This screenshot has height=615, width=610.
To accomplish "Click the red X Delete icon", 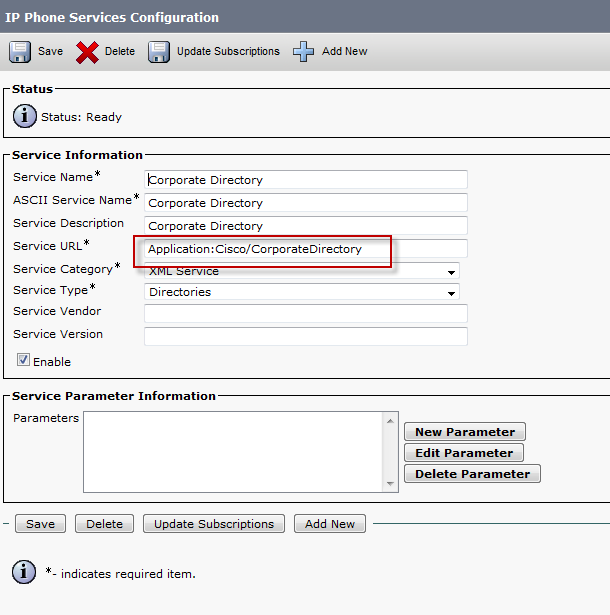I will [87, 52].
